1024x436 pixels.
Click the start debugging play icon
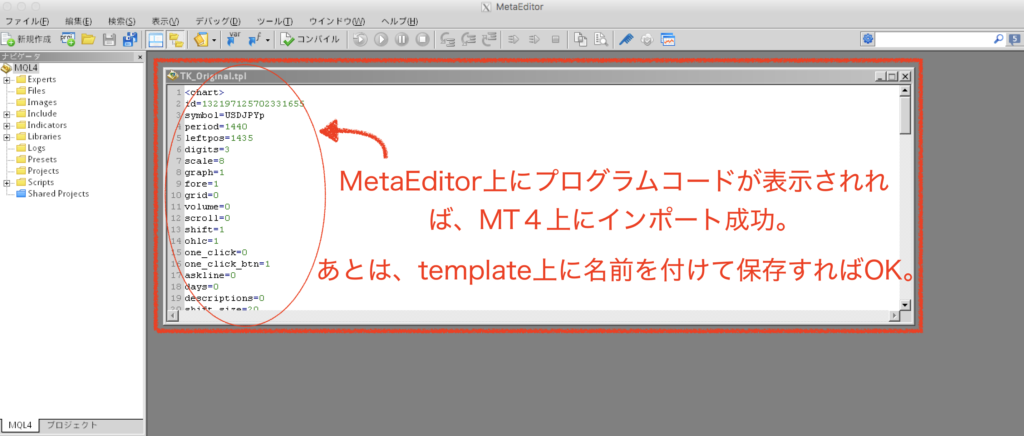tap(381, 39)
